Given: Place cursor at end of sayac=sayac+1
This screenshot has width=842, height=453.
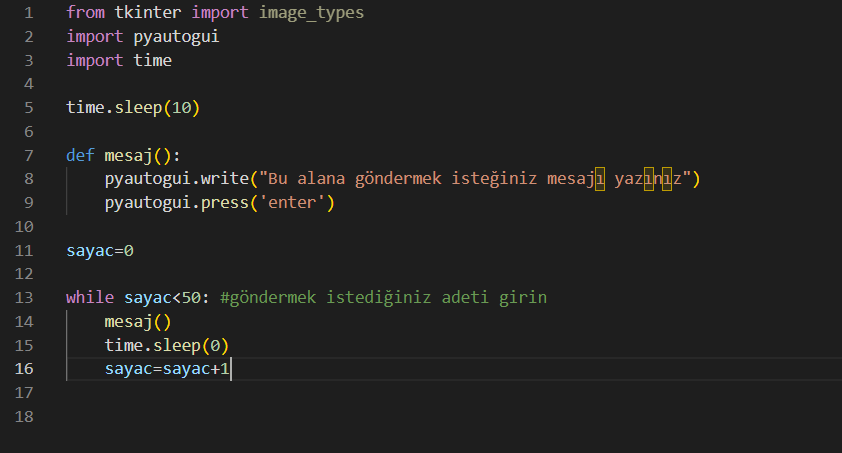Looking at the screenshot, I should click(230, 369).
